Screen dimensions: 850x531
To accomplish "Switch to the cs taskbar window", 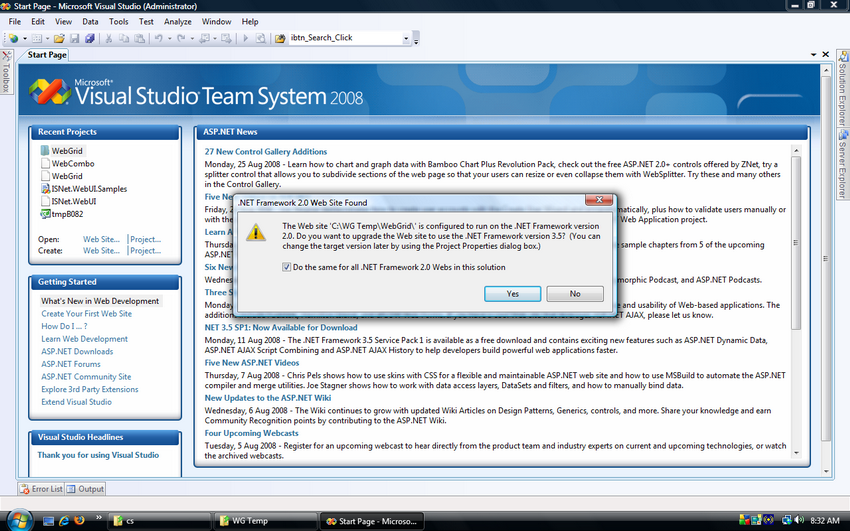I will pyautogui.click(x=159, y=521).
